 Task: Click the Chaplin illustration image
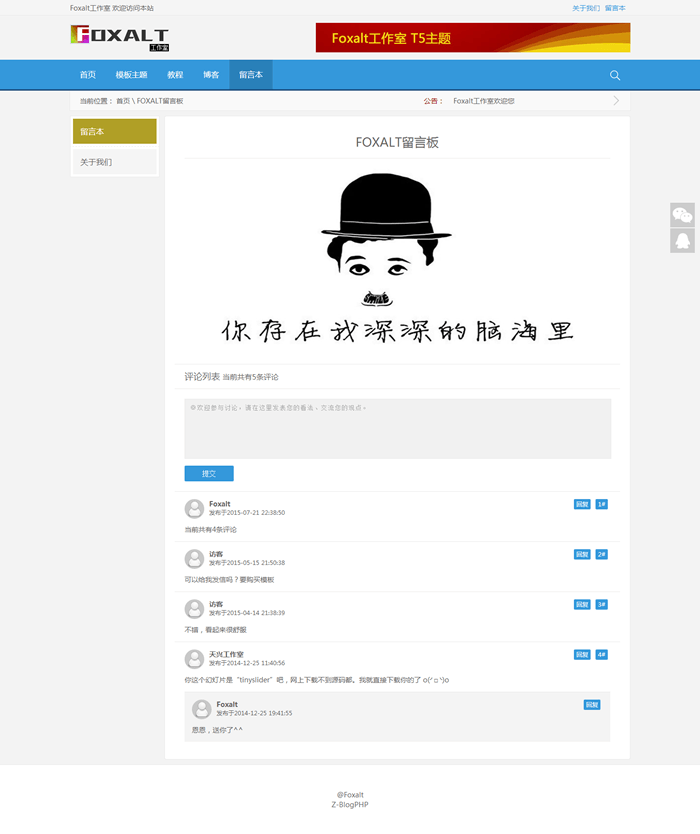[x=397, y=258]
